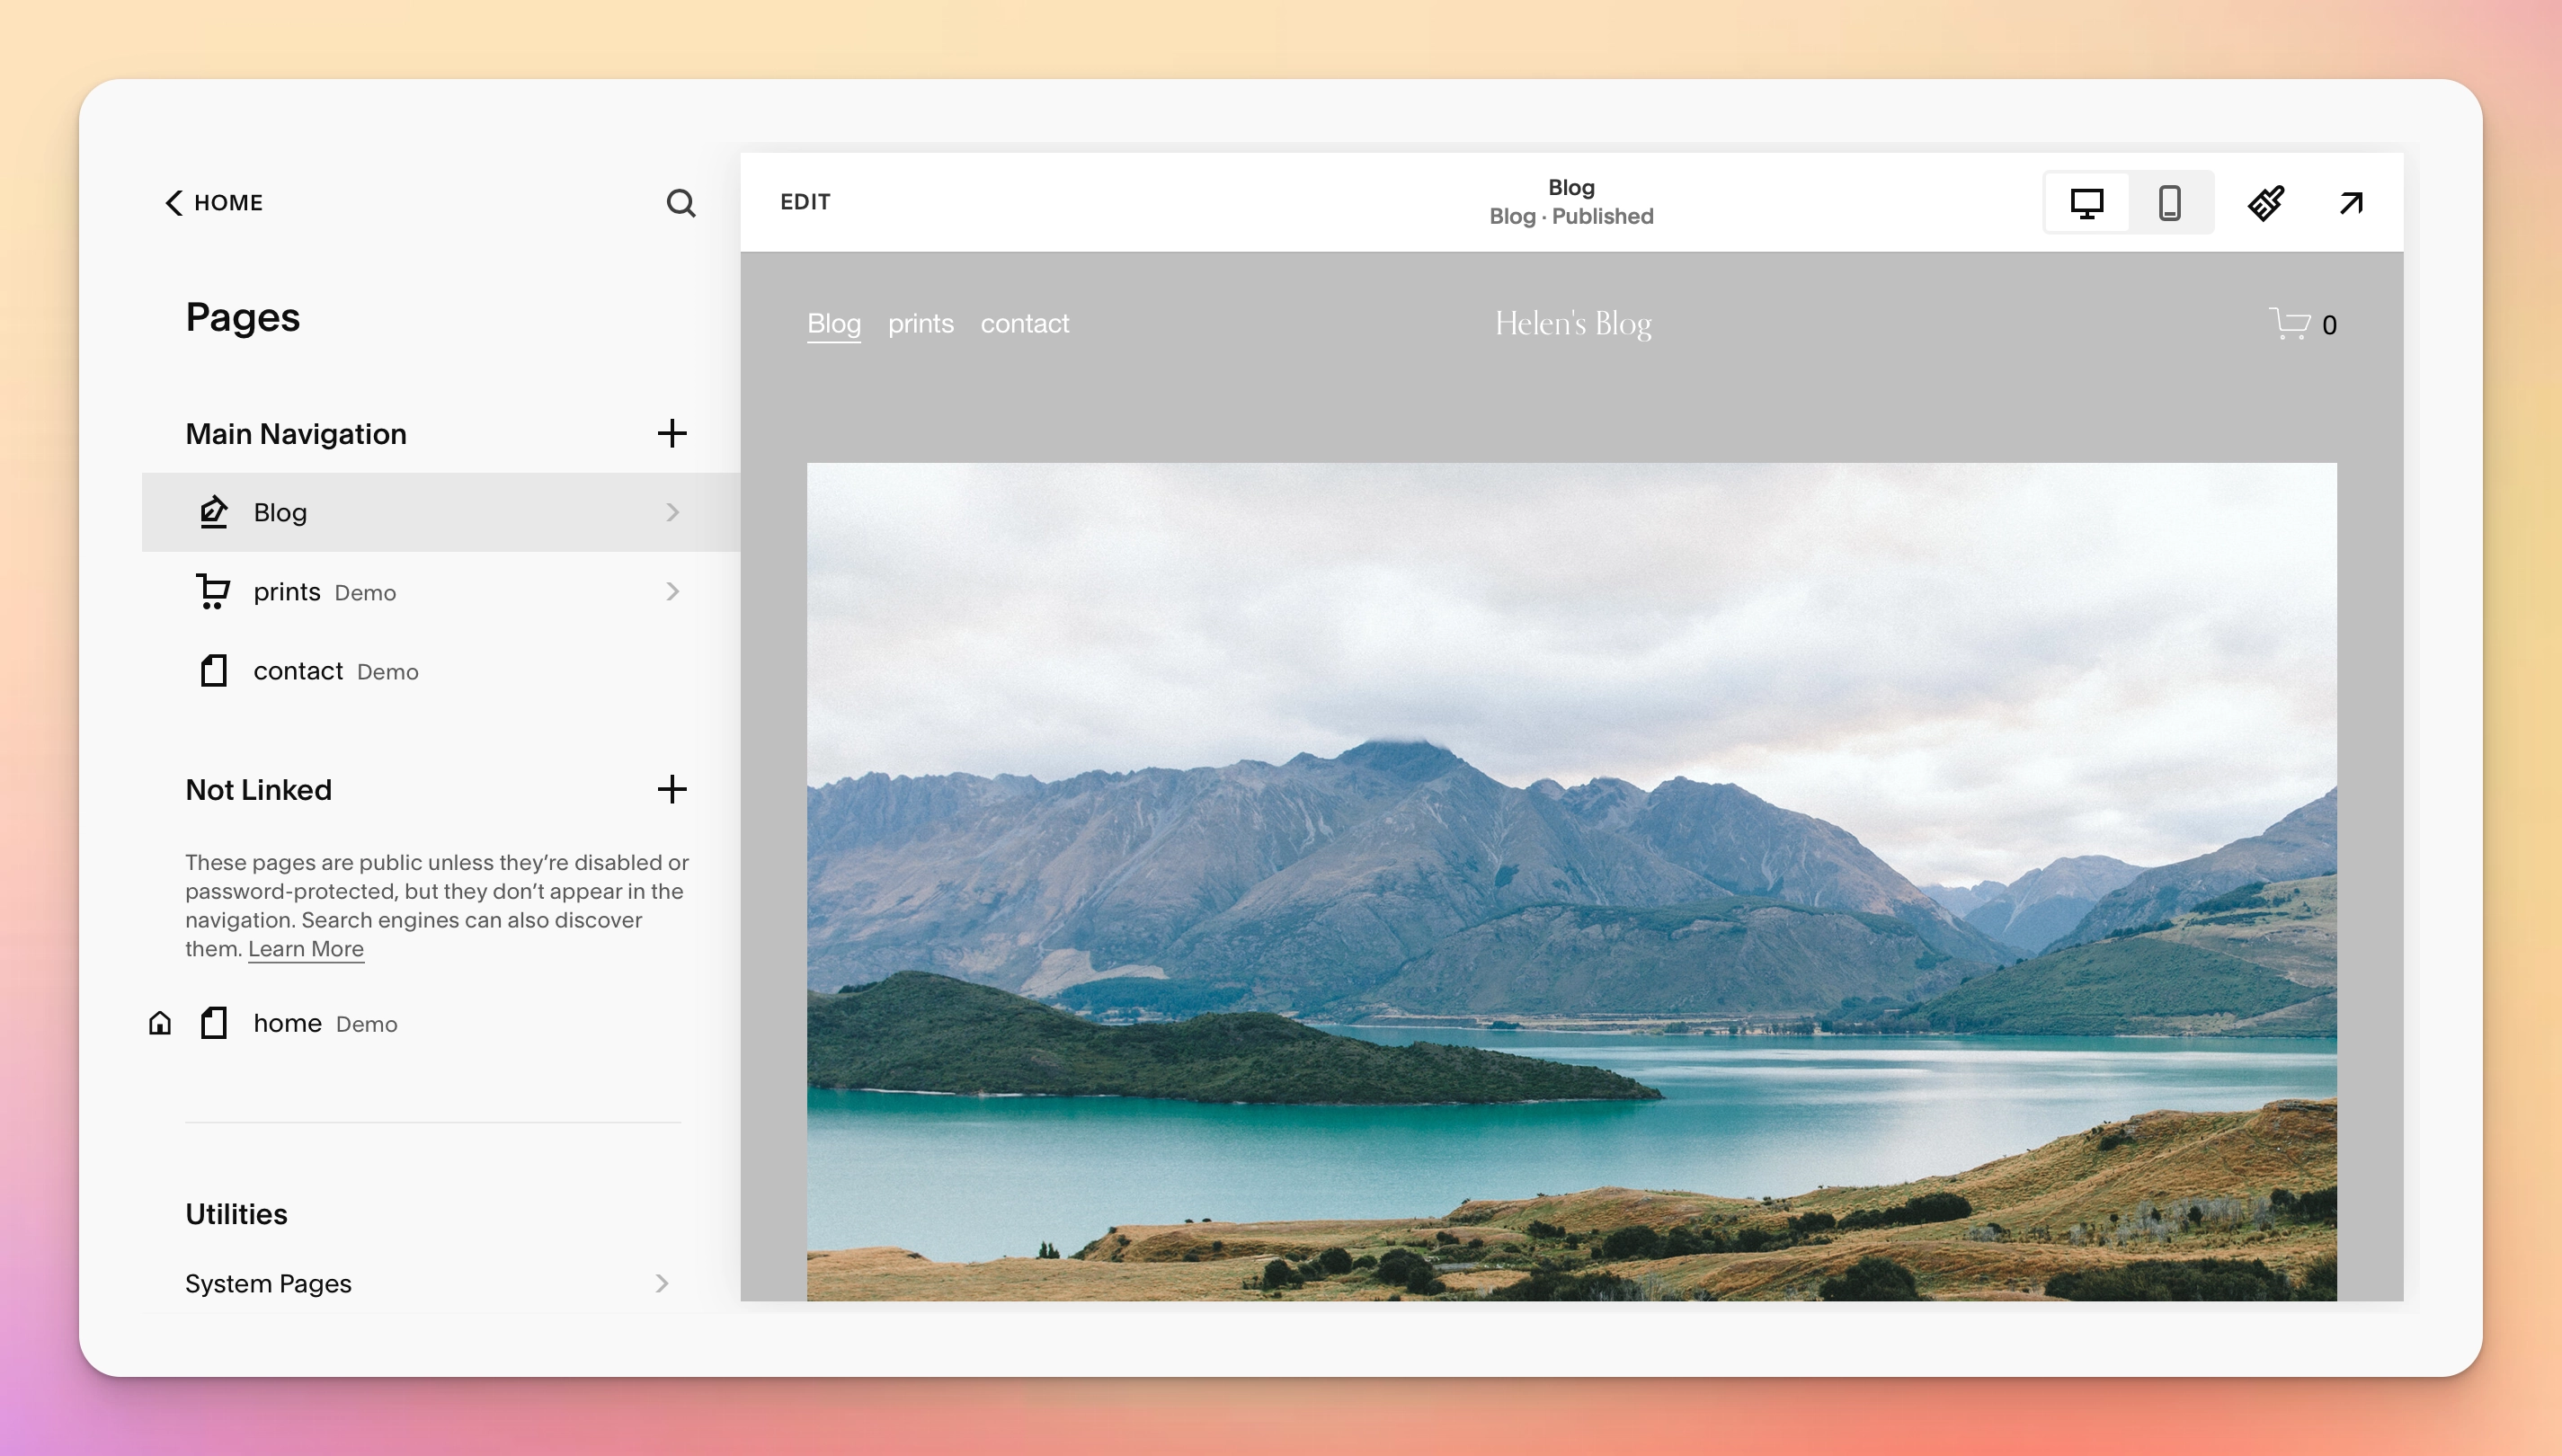The image size is (2562, 1456).
Task: Go back using the HOME chevron
Action: point(174,203)
